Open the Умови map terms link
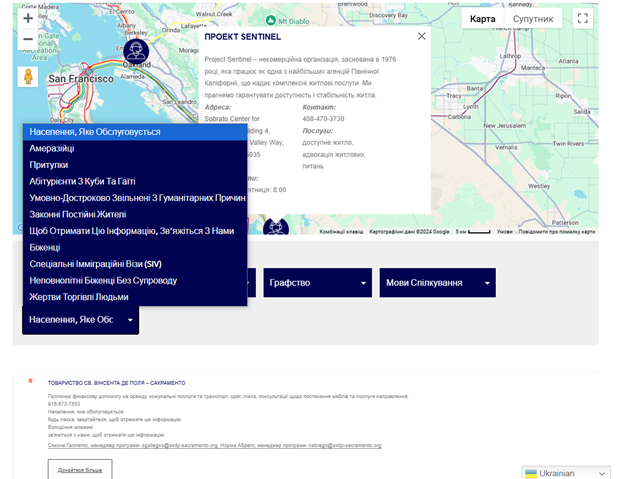 [x=504, y=232]
